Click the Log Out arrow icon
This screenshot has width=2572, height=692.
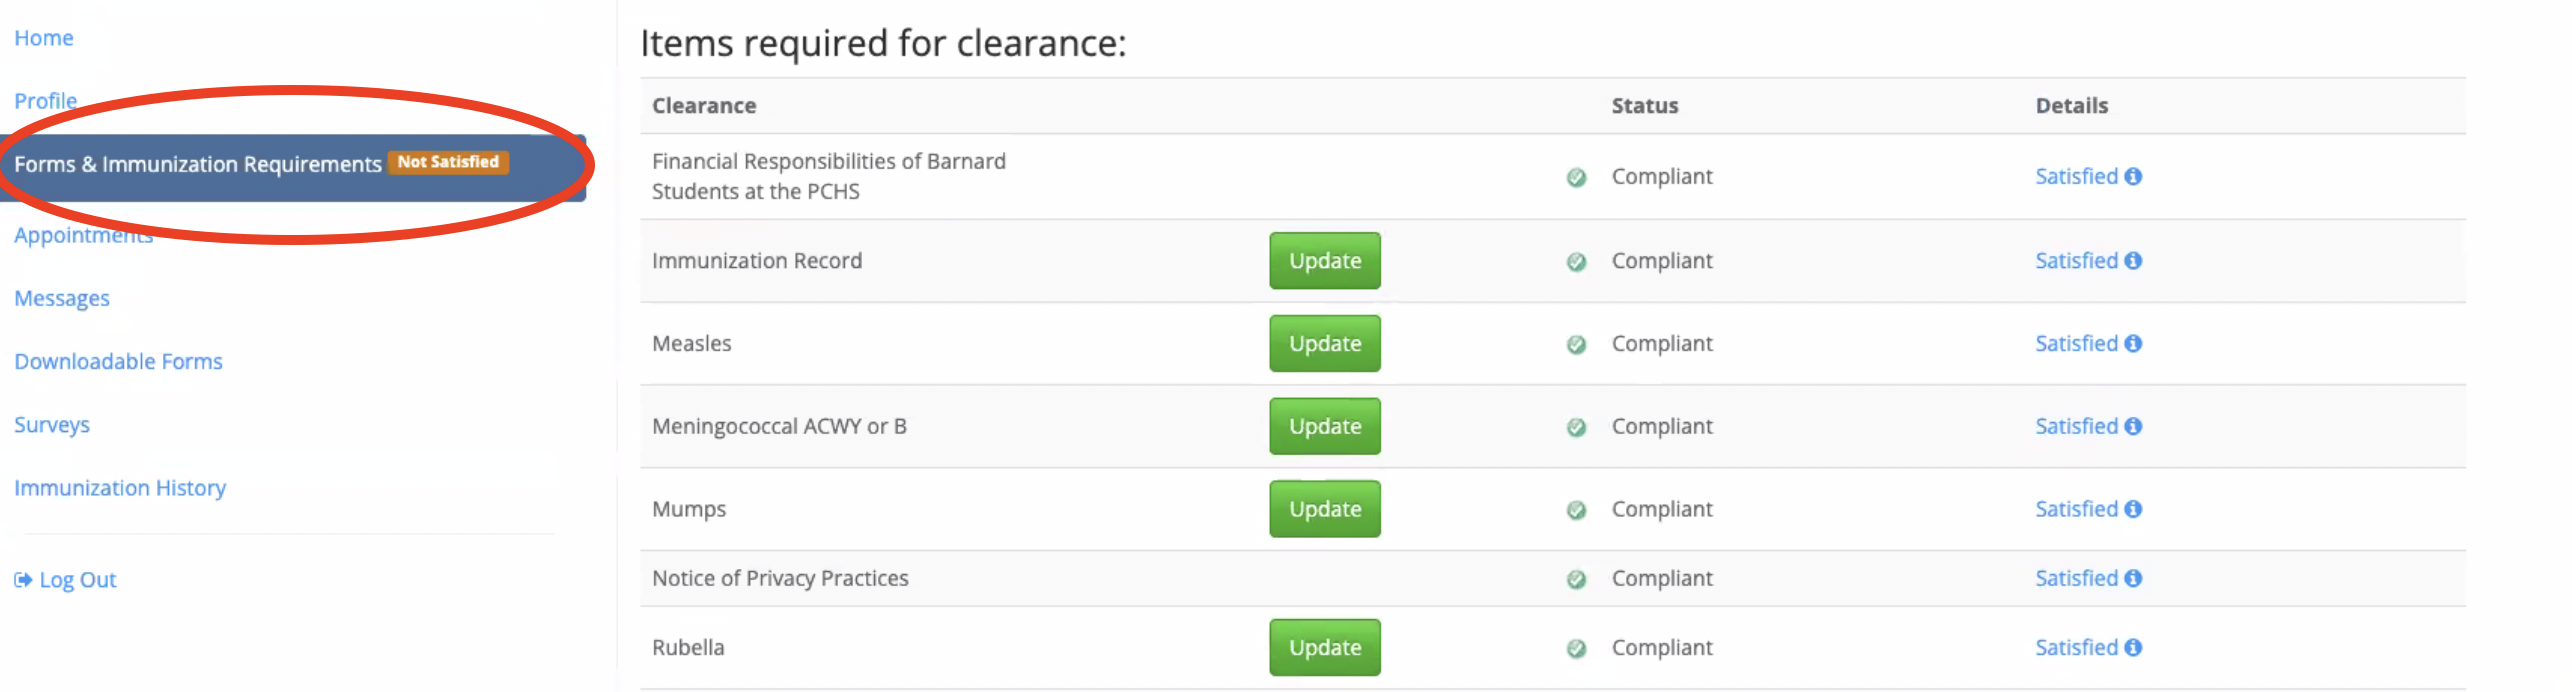pos(23,580)
